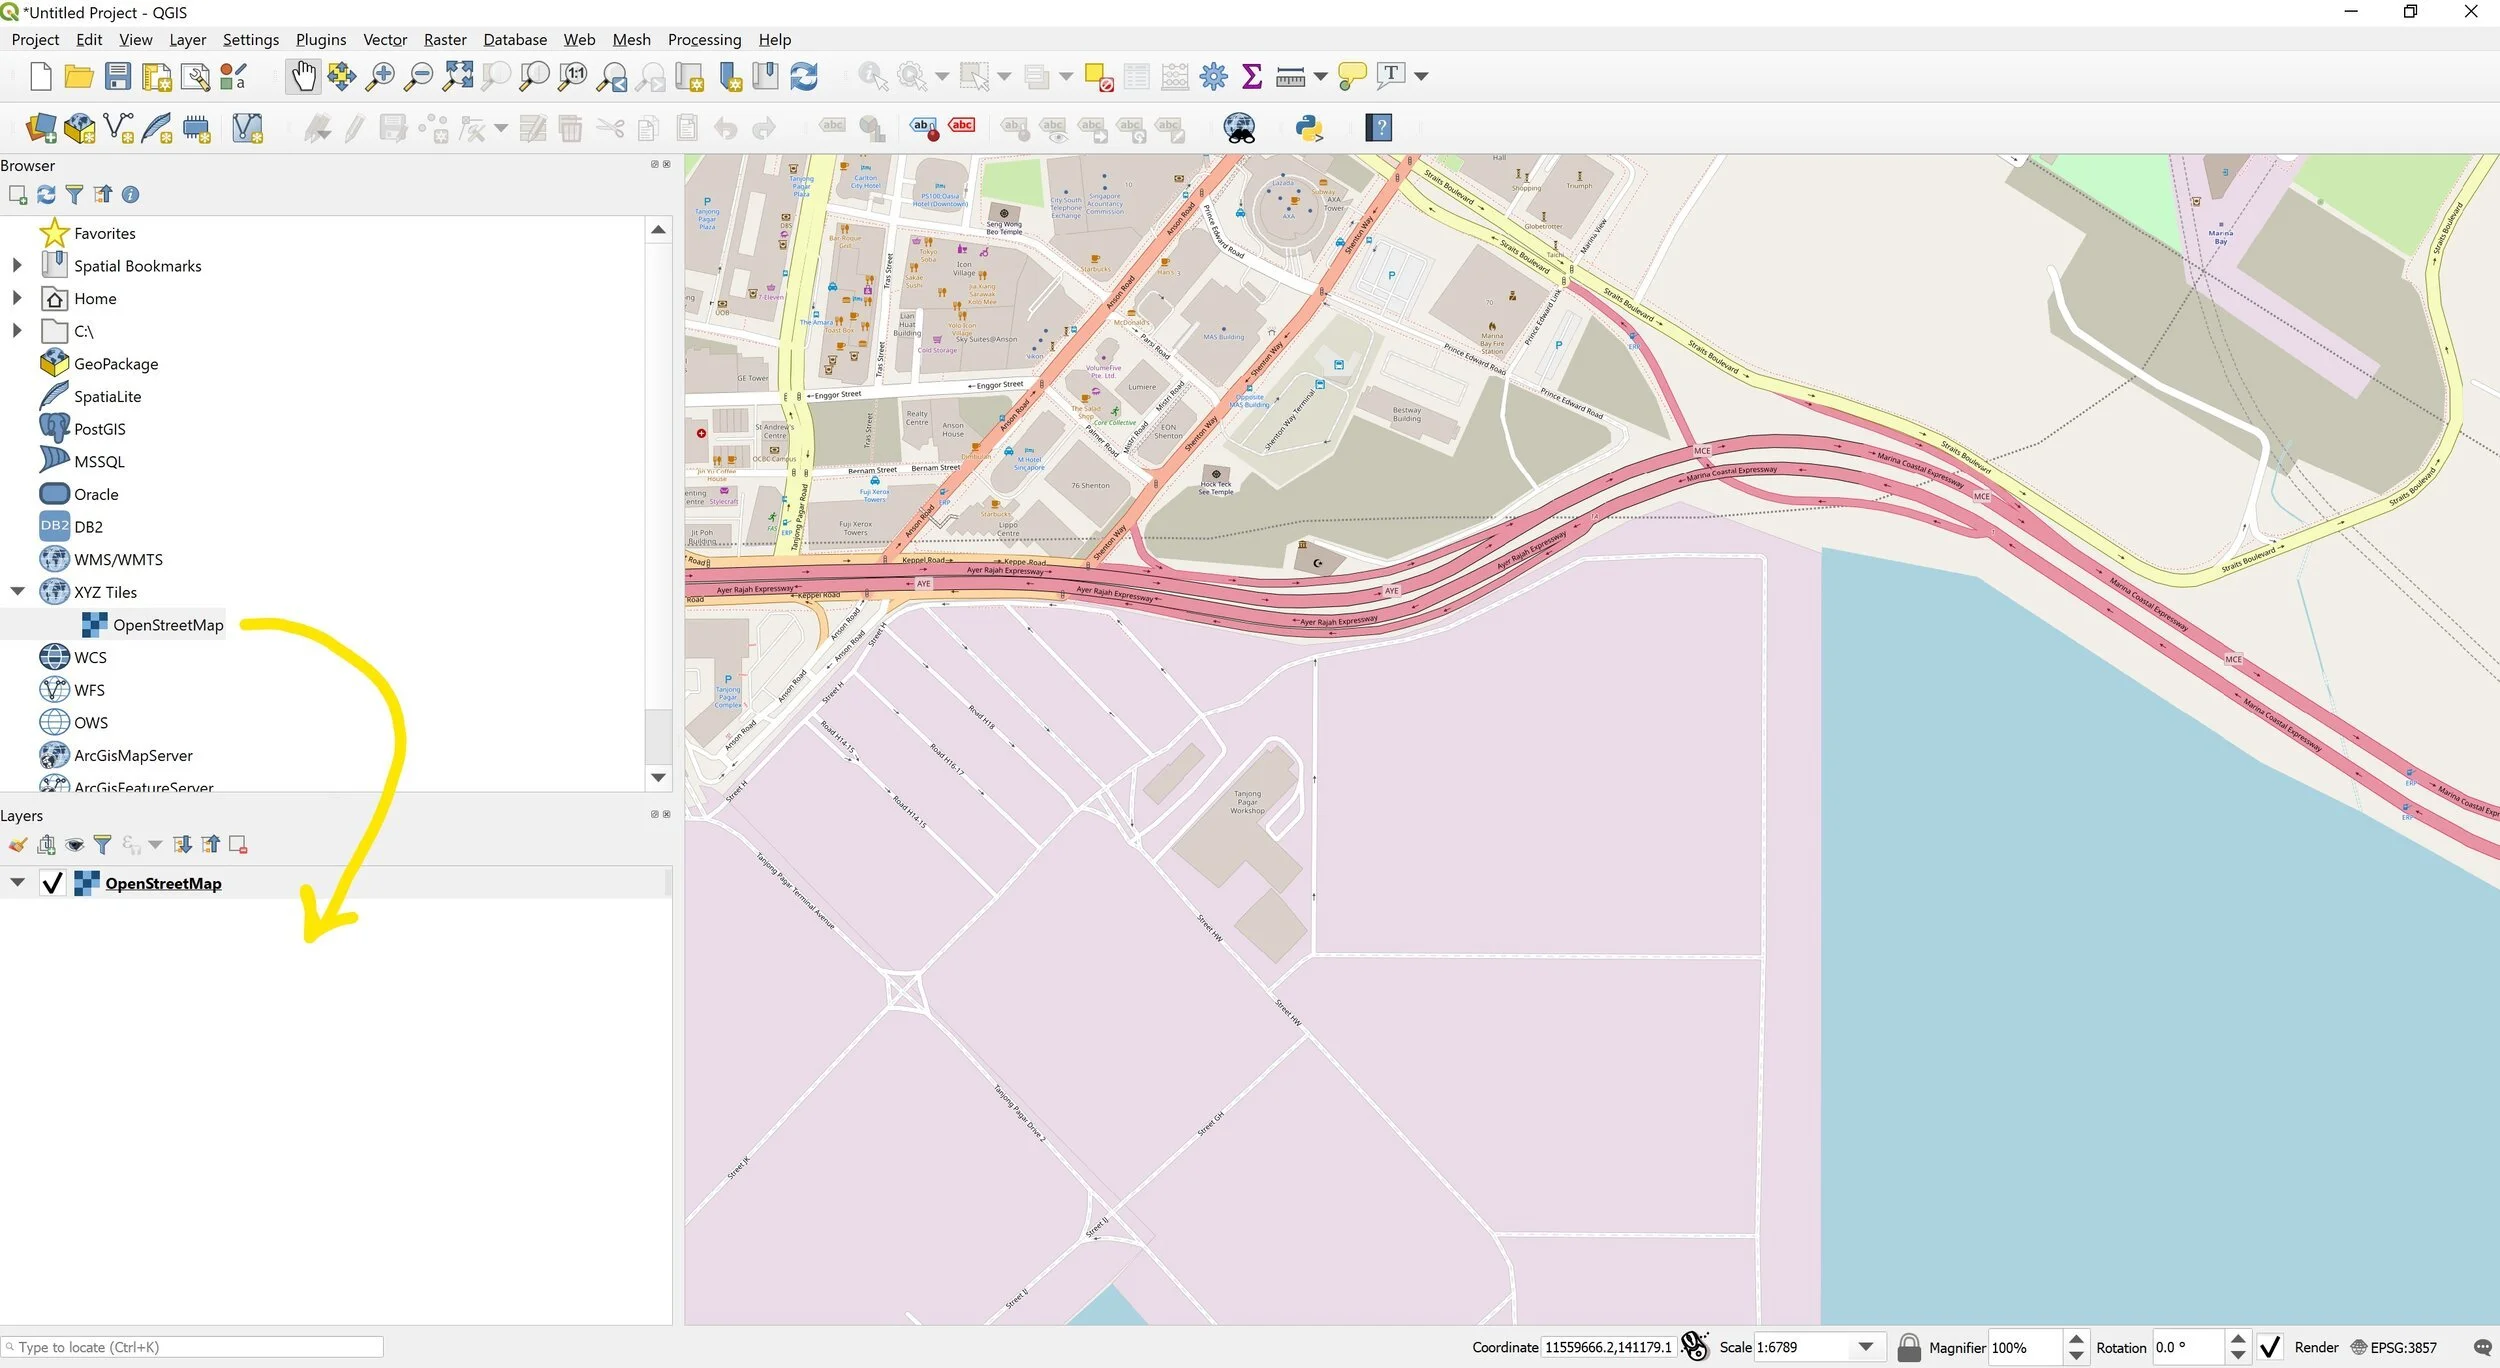The image size is (2500, 1368).
Task: Open the Processing menu
Action: pyautogui.click(x=704, y=40)
